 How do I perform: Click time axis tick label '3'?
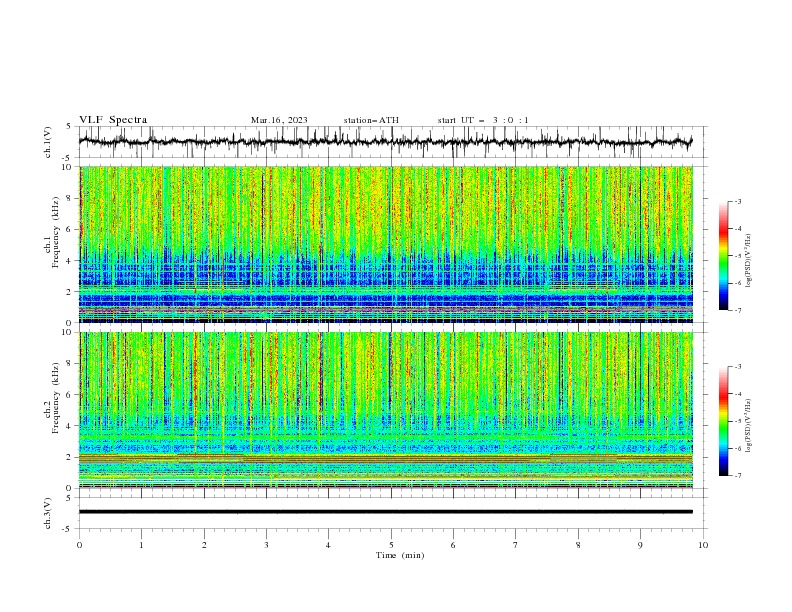(266, 545)
